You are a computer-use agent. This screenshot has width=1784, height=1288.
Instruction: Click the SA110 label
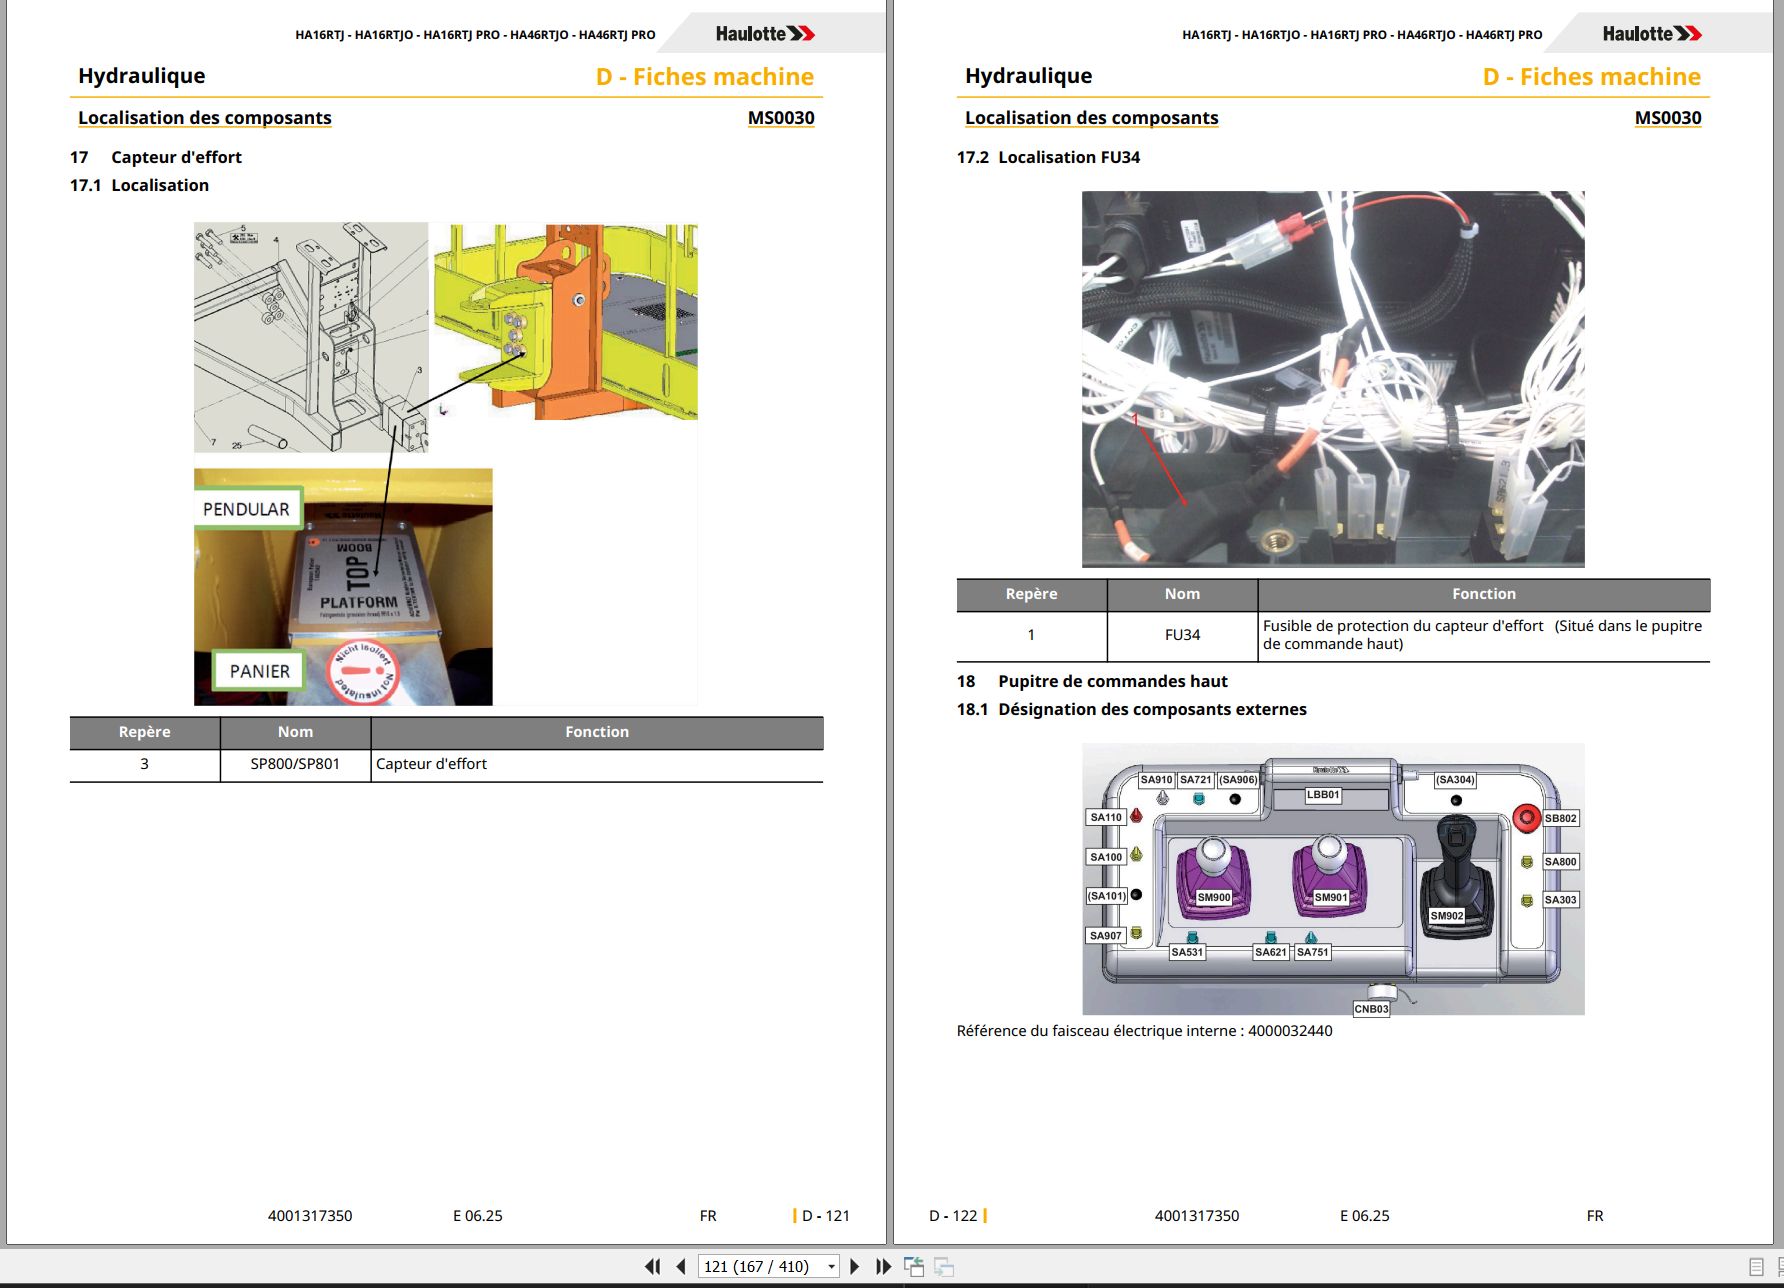1106,817
